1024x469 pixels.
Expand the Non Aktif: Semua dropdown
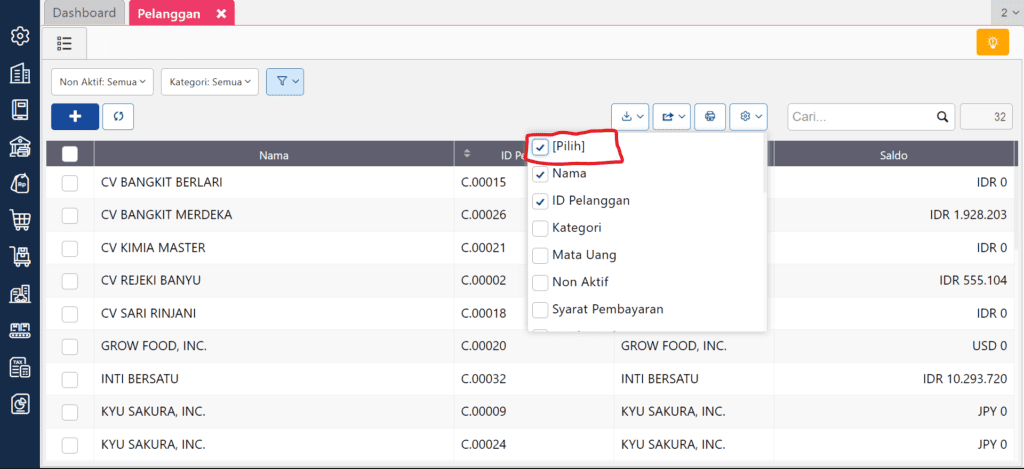(104, 82)
